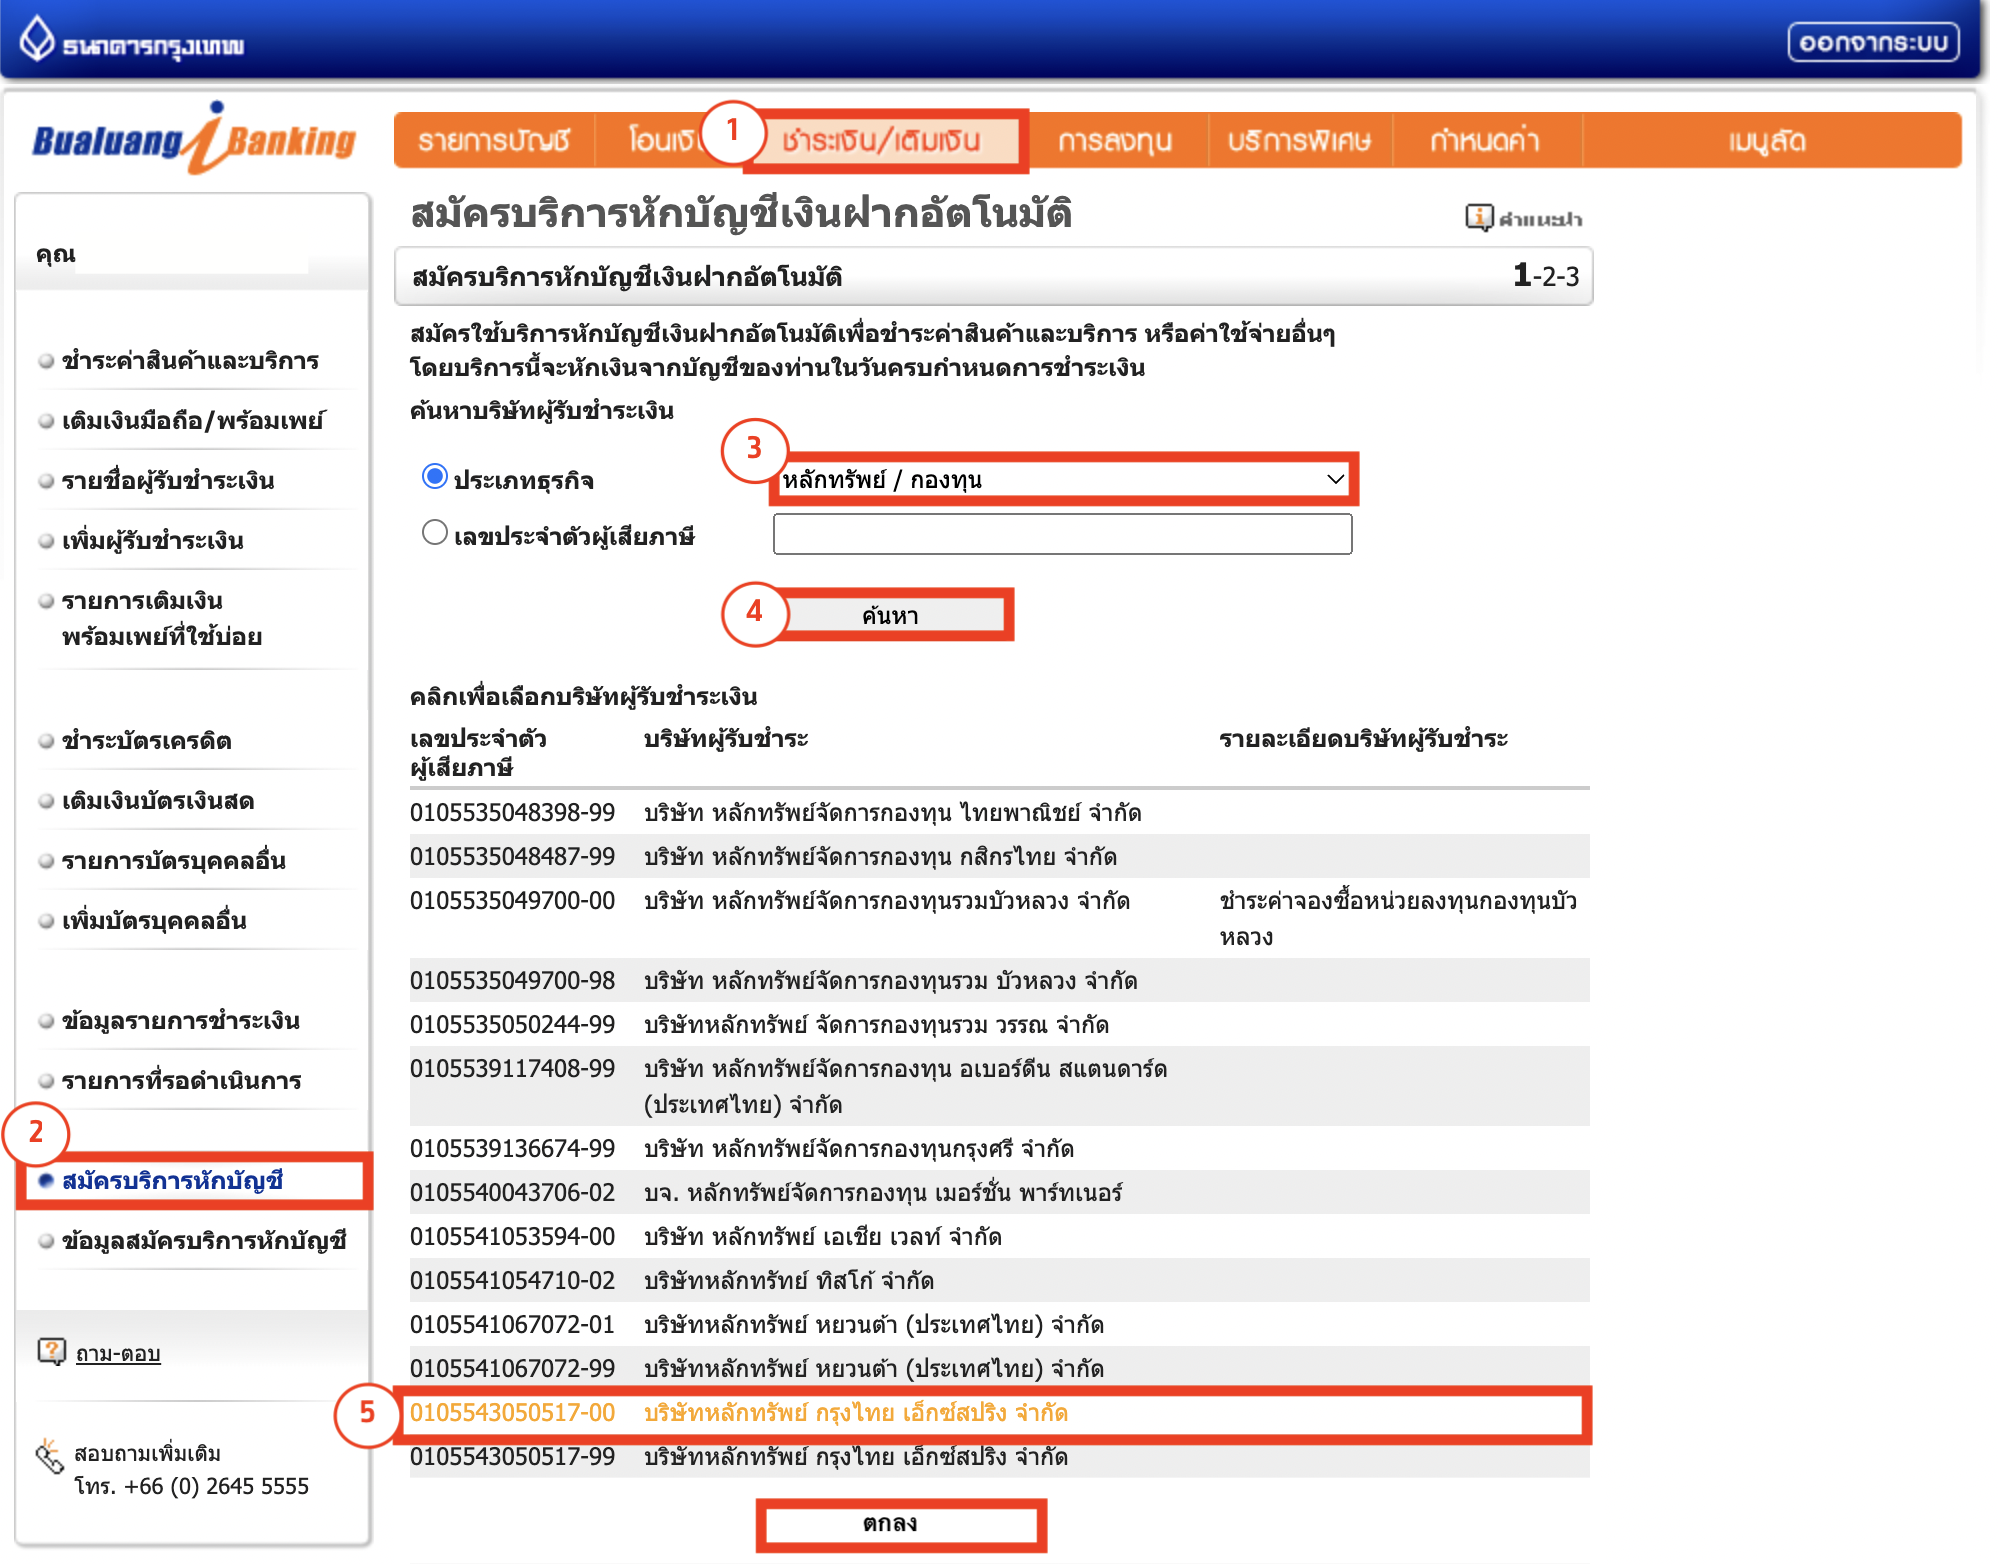Open the หลักทรัพย์ / กองทุน dropdown

coord(1063,479)
